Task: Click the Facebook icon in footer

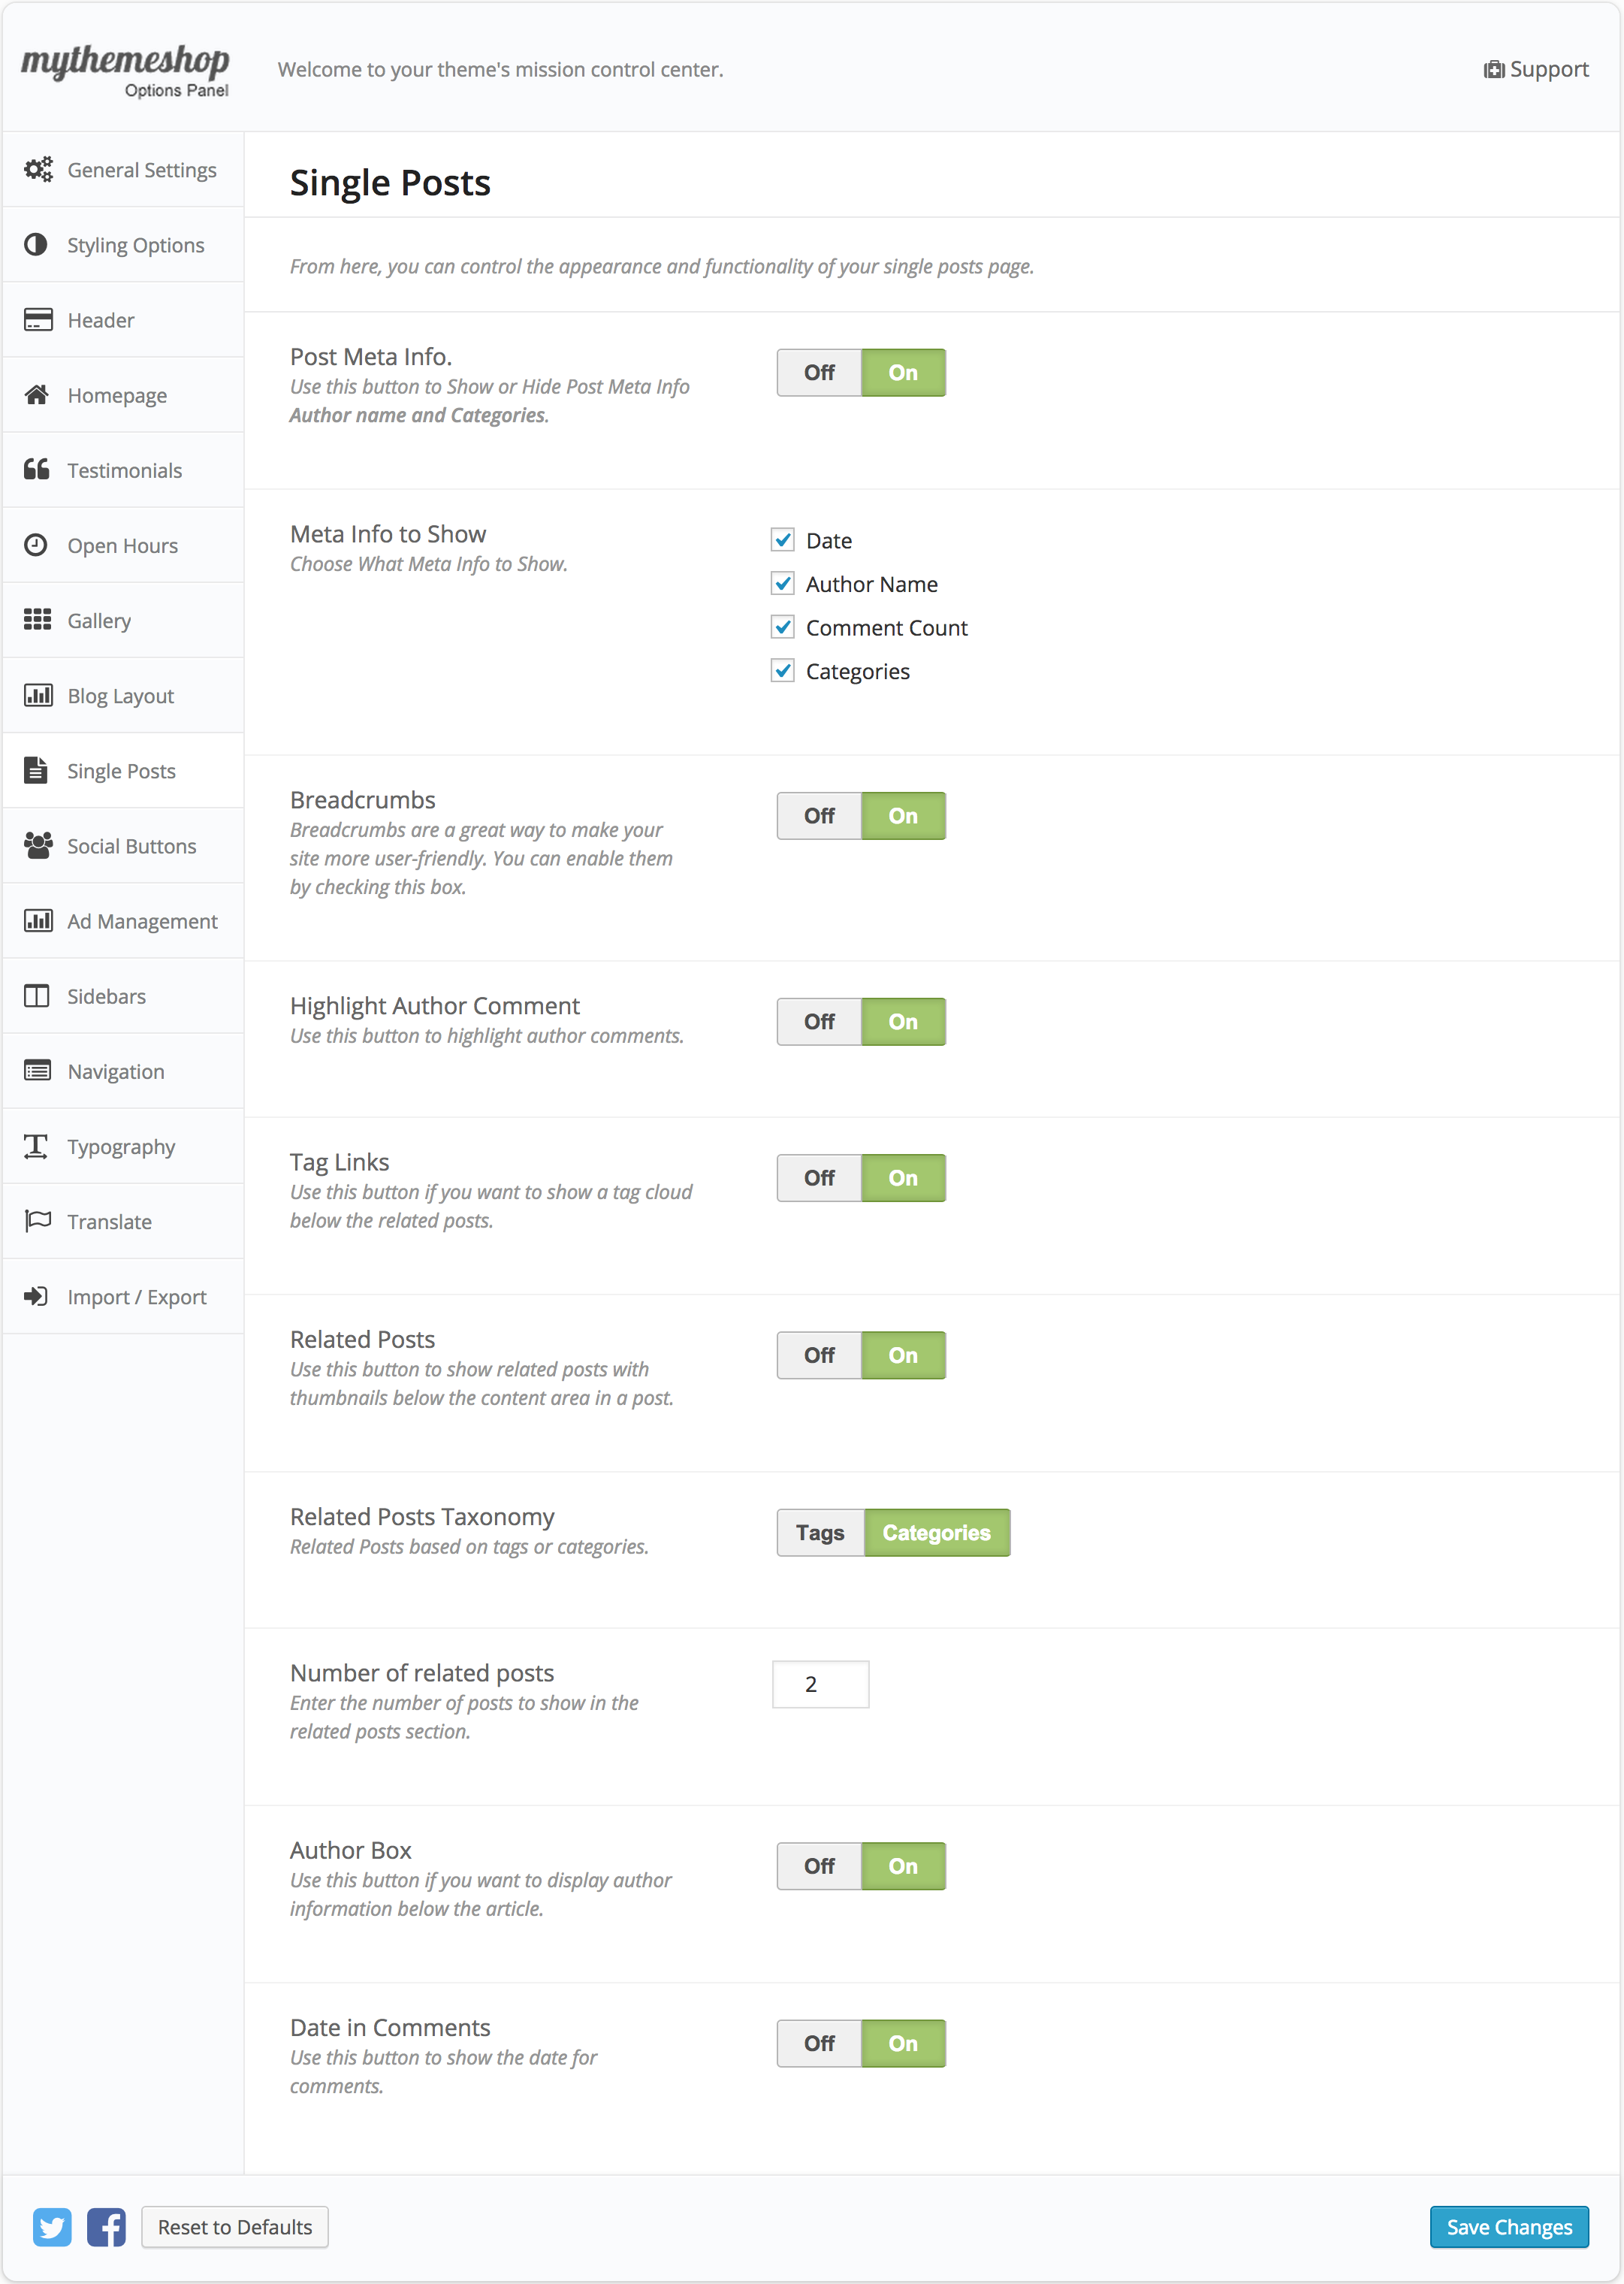Action: point(106,2227)
